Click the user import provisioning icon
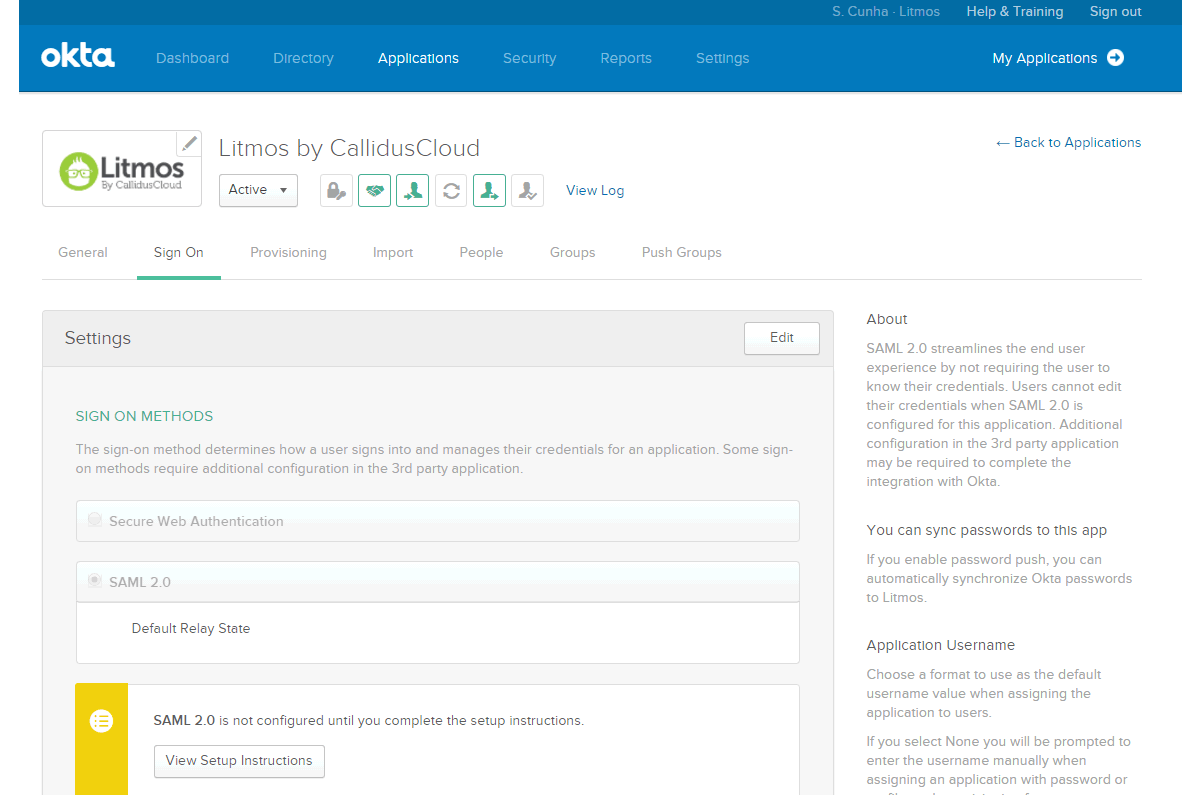 (x=412, y=190)
